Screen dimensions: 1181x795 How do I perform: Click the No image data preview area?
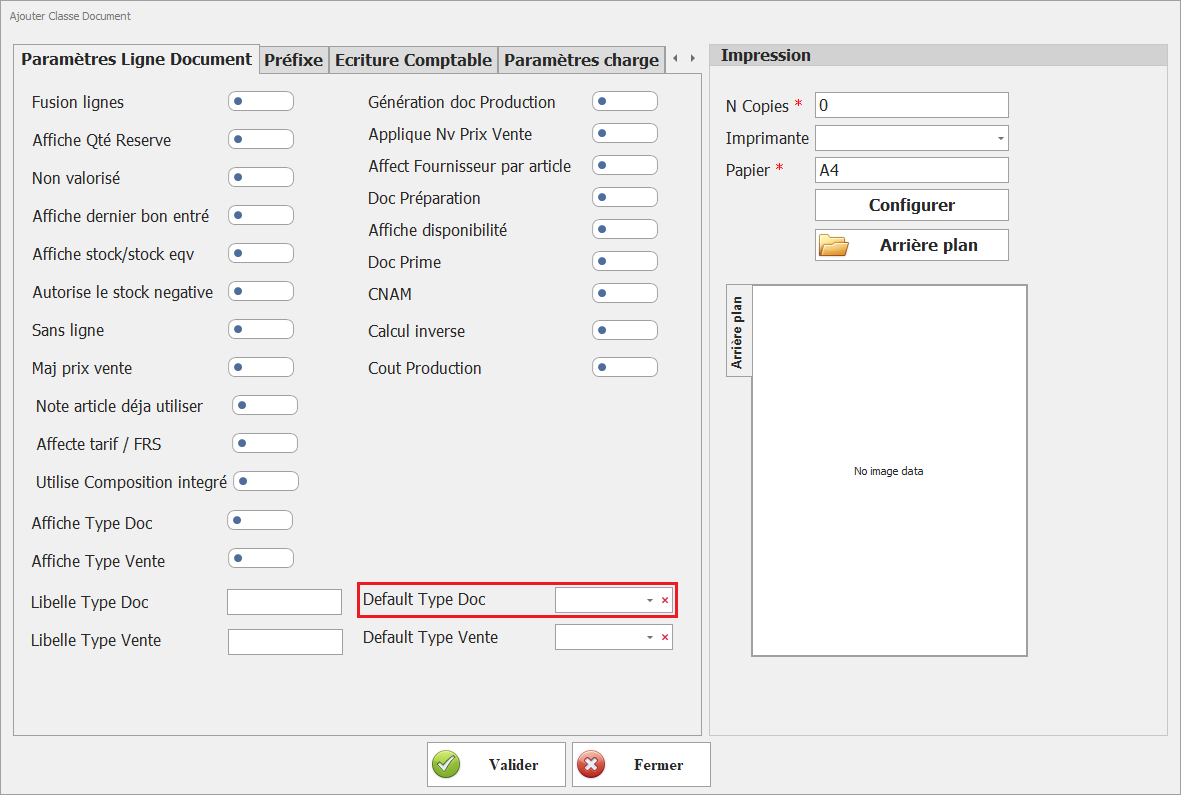[x=889, y=471]
